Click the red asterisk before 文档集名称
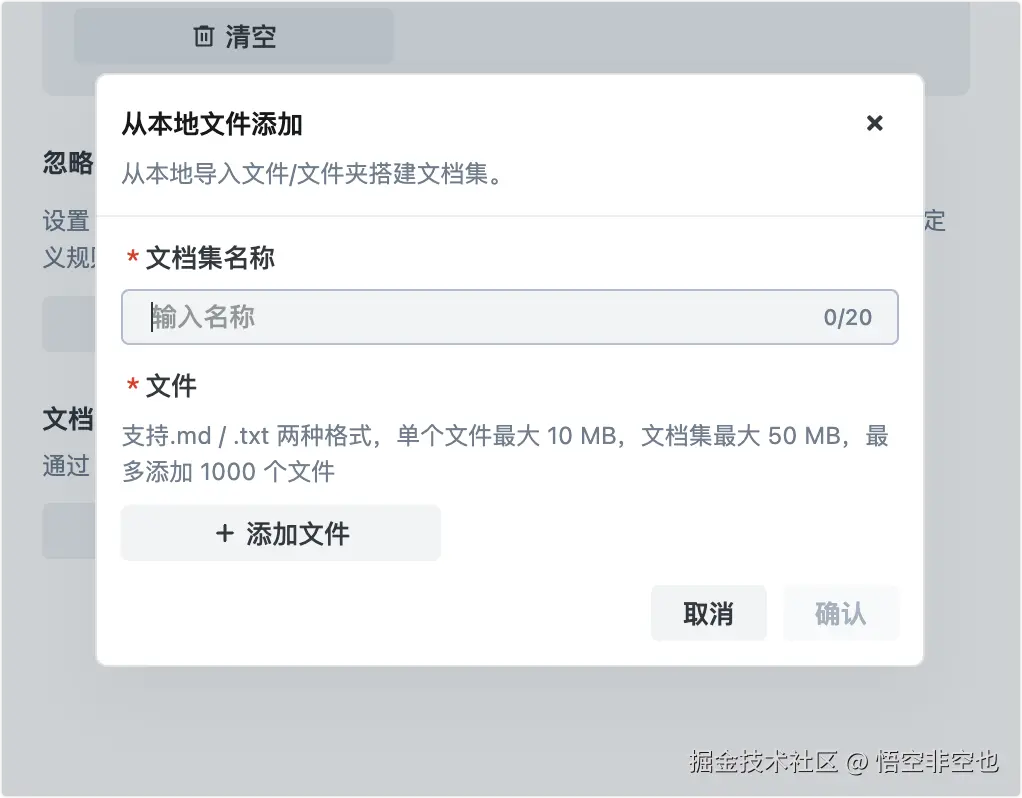The width and height of the screenshot is (1022, 798). [132, 257]
